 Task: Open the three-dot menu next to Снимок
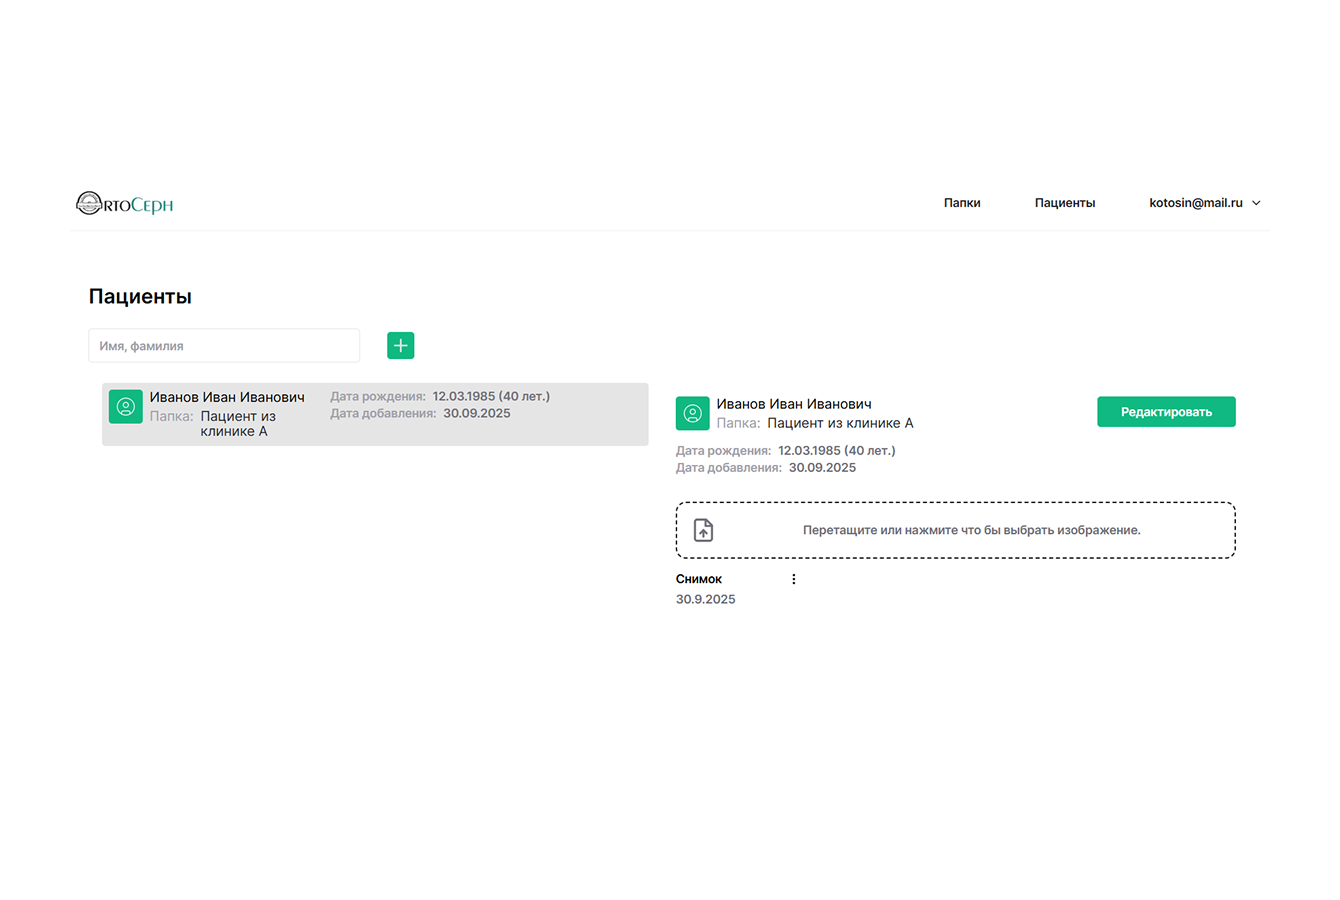(794, 579)
